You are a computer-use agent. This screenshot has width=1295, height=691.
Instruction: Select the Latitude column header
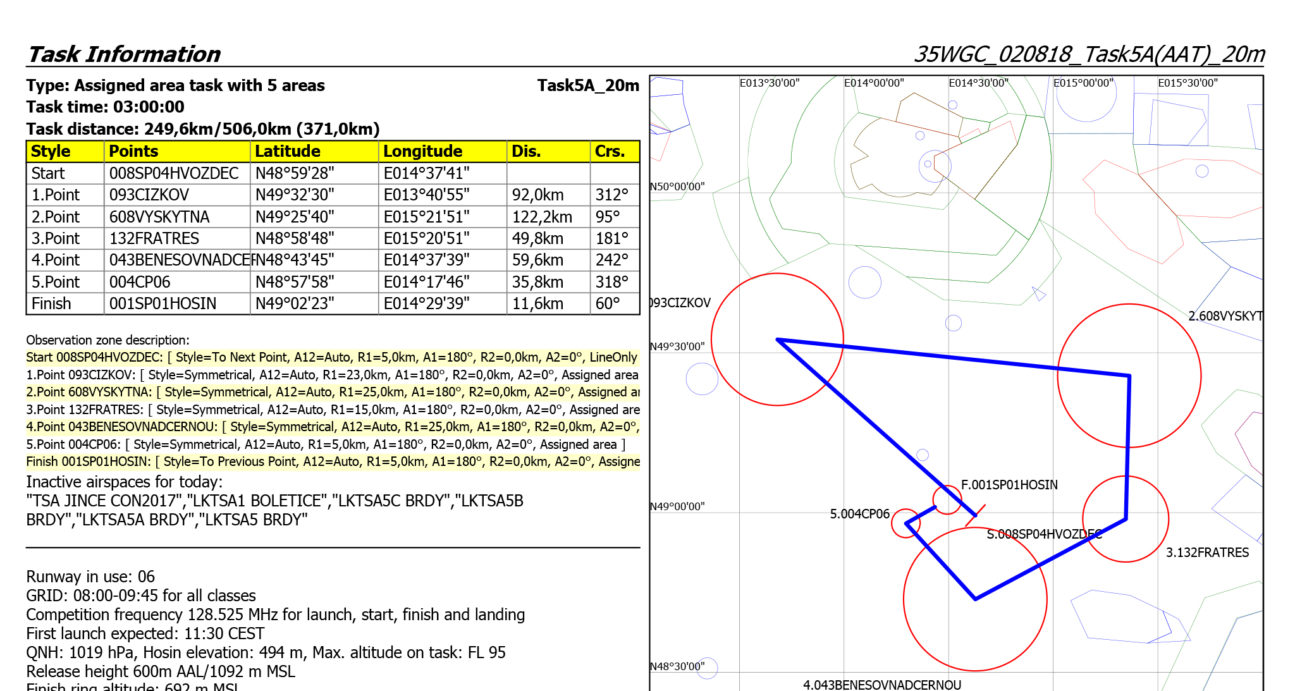coord(287,151)
